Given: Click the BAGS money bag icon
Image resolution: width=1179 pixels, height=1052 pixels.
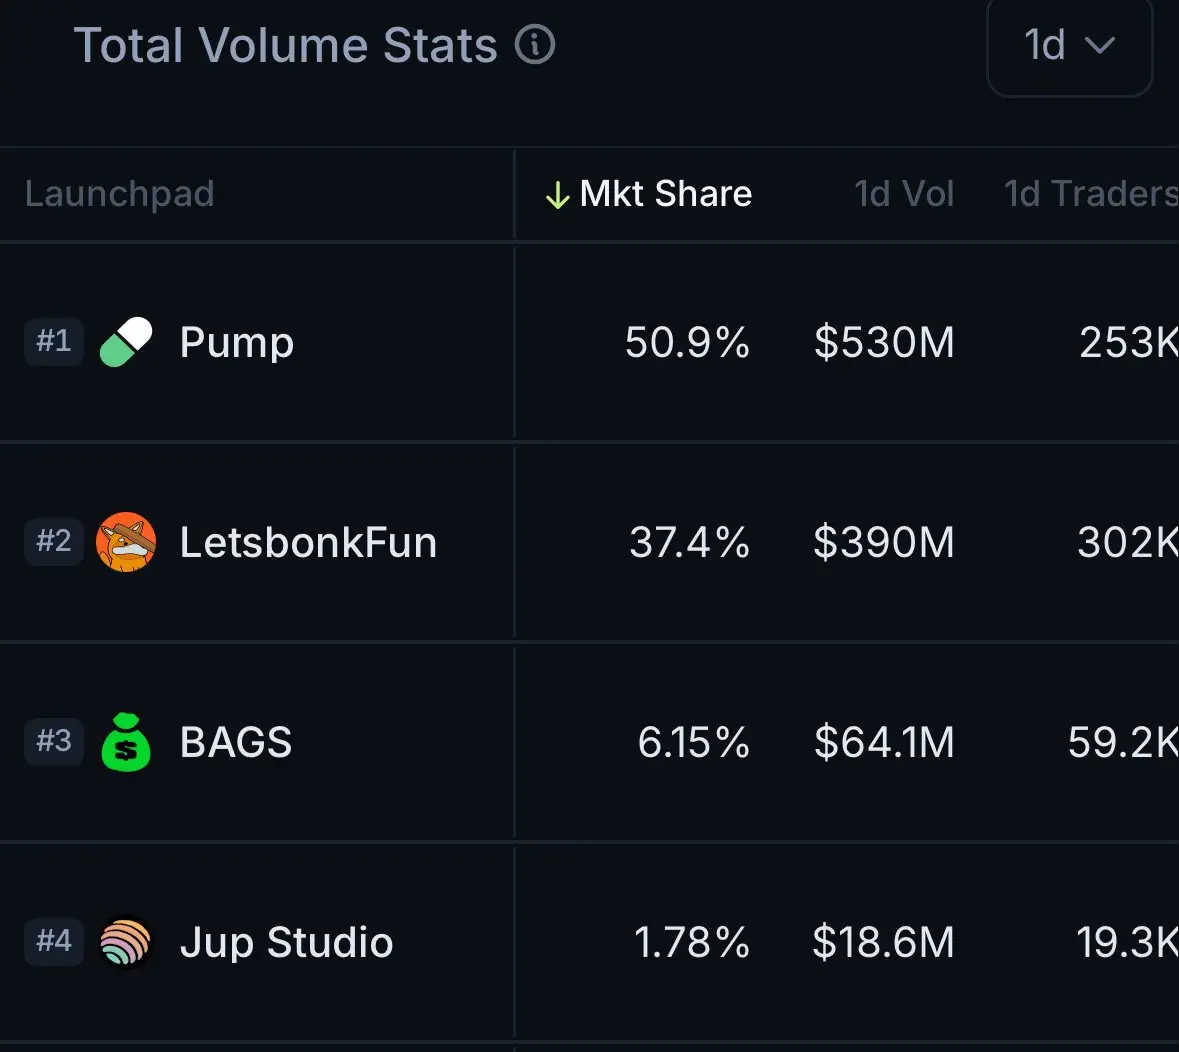Looking at the screenshot, I should point(126,742).
